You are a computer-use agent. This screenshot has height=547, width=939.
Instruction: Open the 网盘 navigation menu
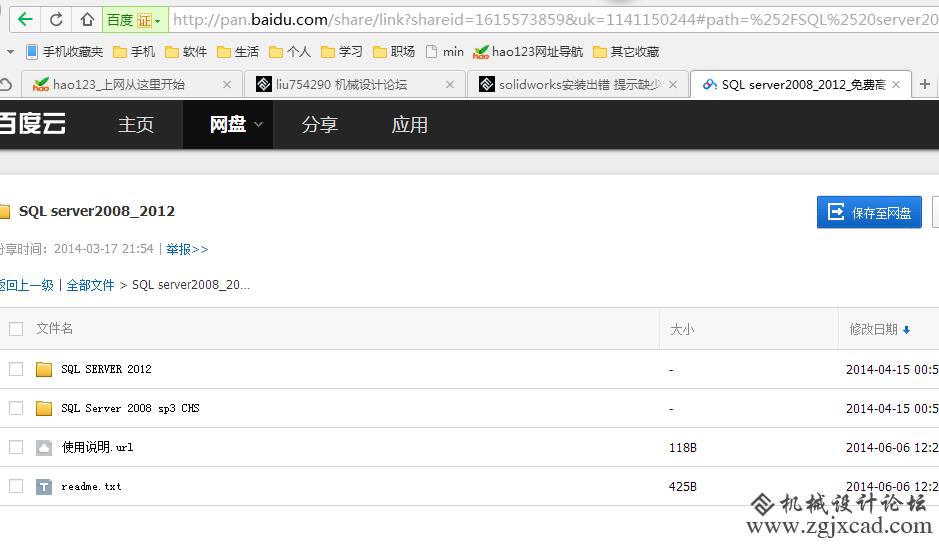[228, 125]
